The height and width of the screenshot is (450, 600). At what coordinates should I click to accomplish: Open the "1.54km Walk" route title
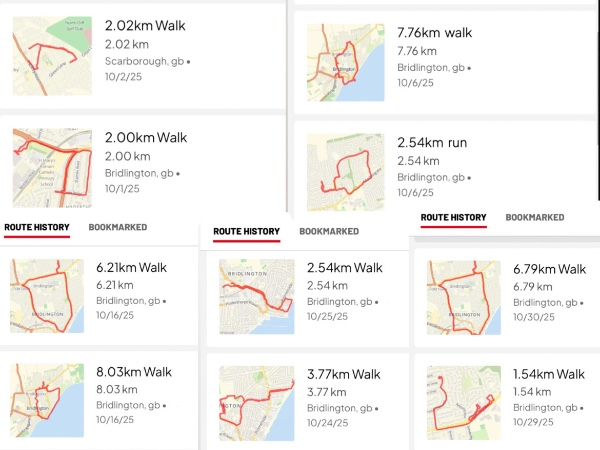pos(549,374)
